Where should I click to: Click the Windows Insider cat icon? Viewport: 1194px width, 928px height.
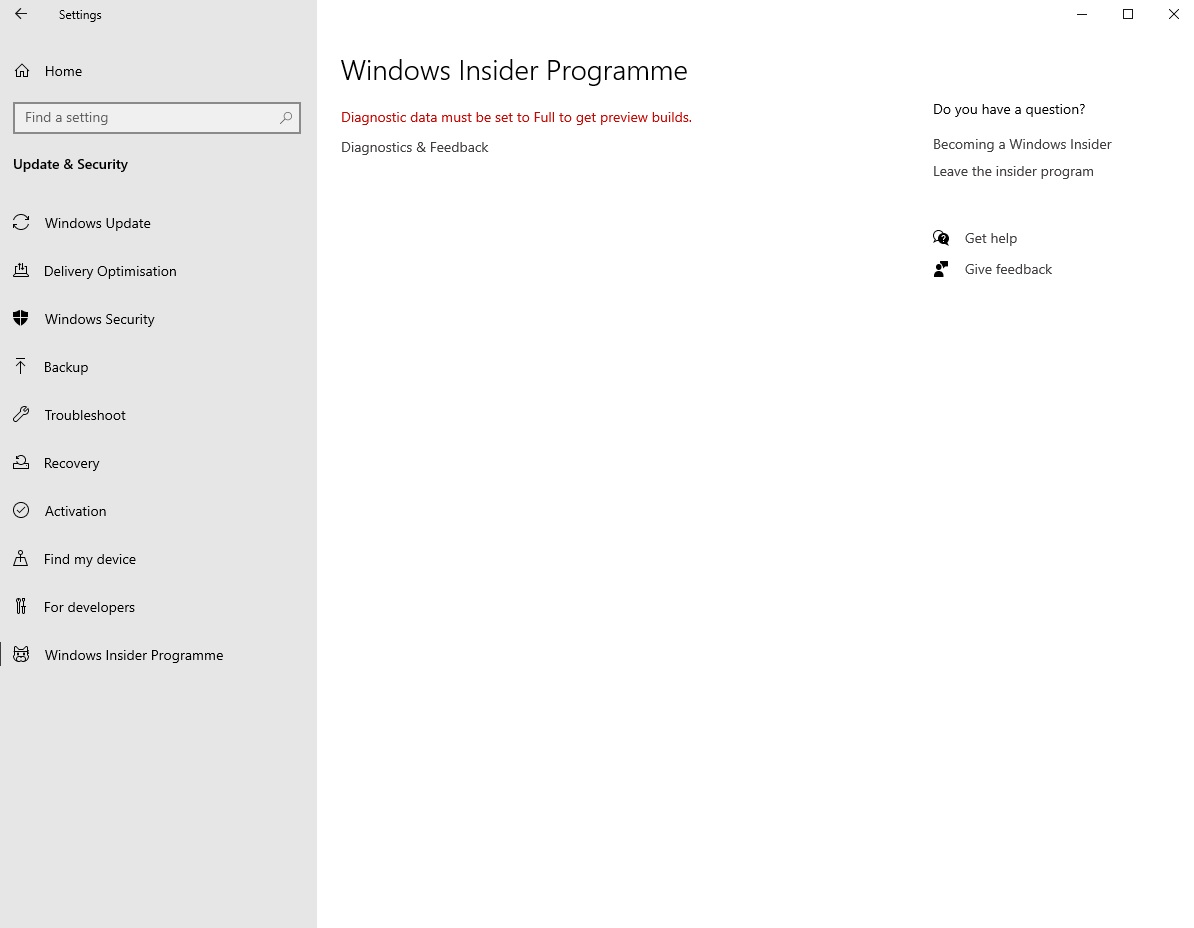click(x=21, y=654)
